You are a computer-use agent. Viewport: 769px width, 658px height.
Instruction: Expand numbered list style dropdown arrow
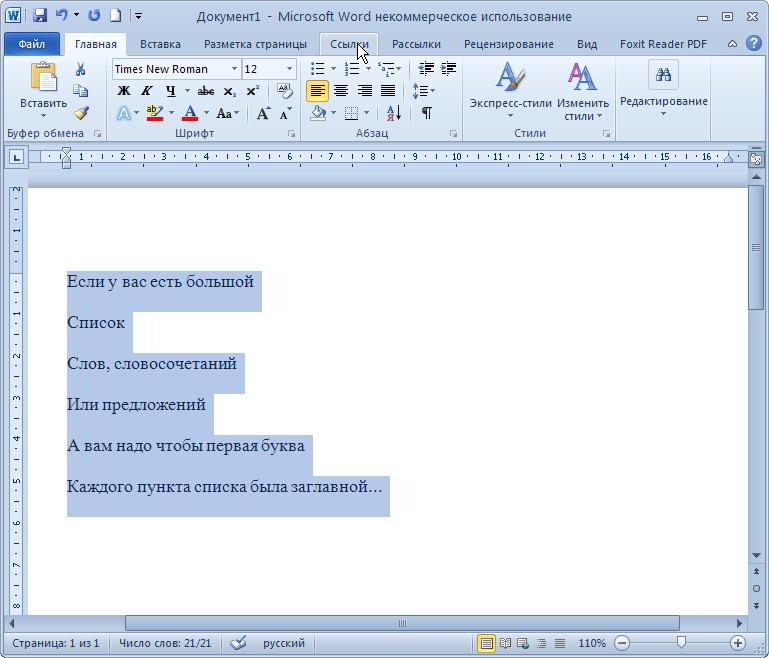point(368,69)
